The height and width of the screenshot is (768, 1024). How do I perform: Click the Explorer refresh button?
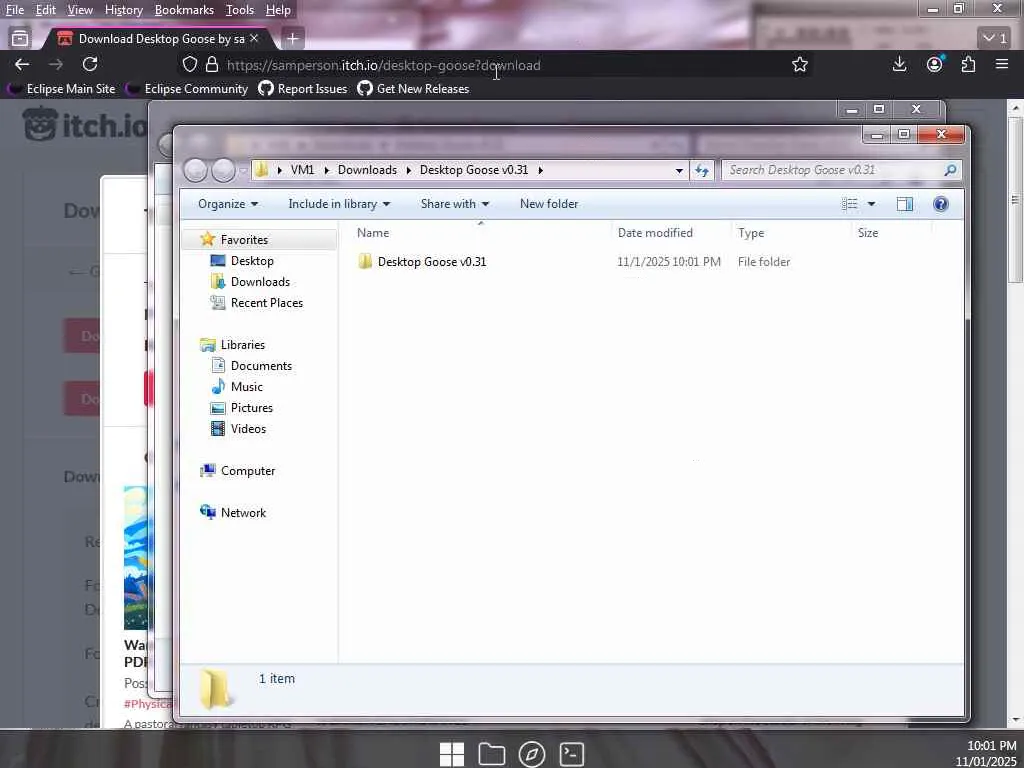pyautogui.click(x=702, y=170)
